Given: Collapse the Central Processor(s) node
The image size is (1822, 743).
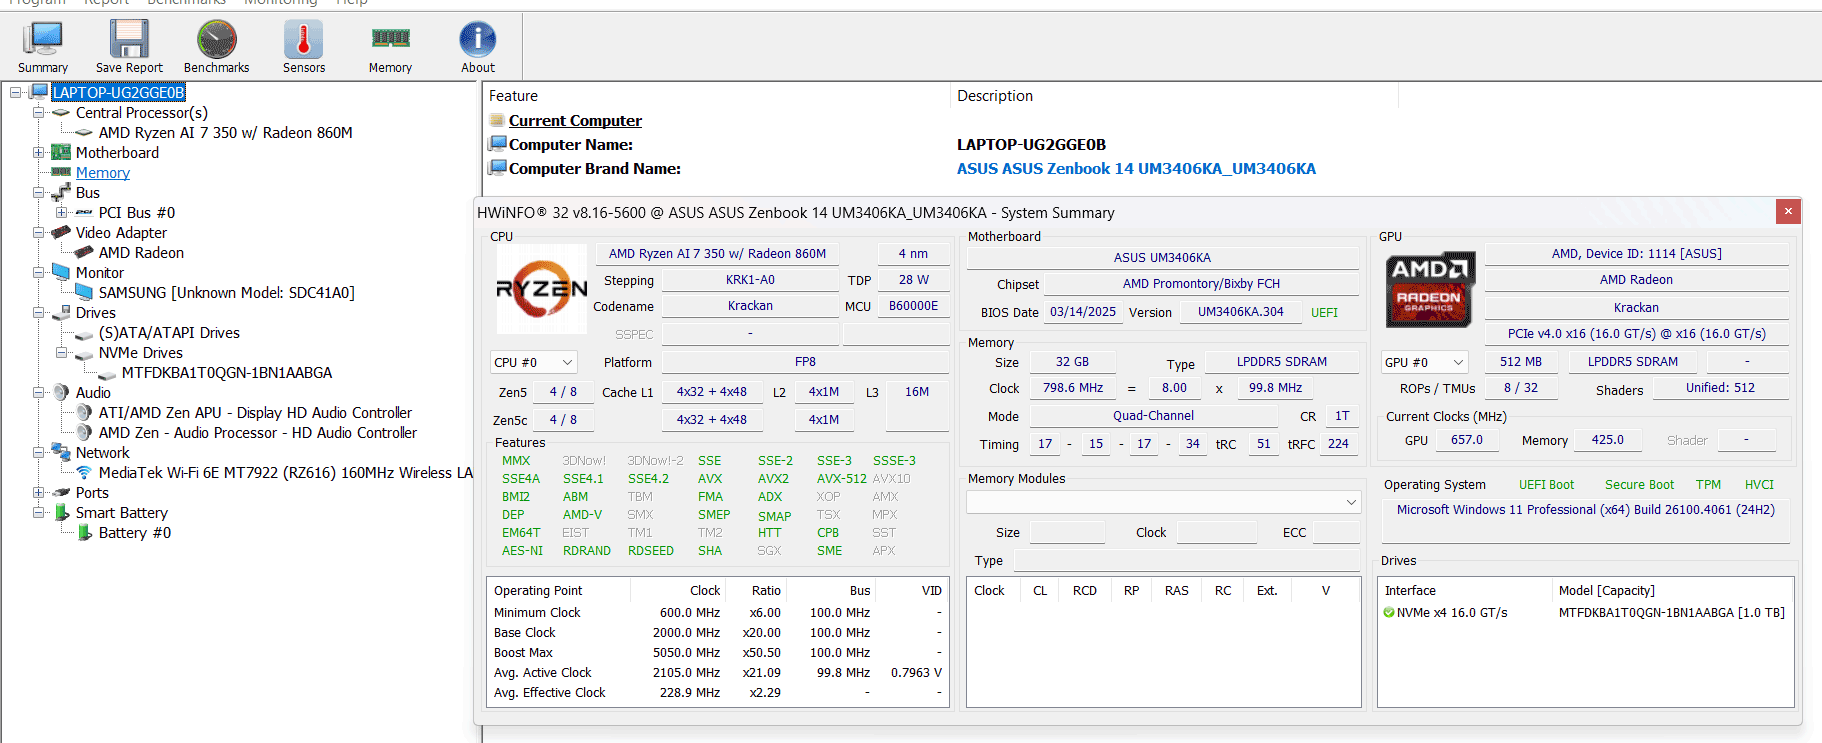Looking at the screenshot, I should pyautogui.click(x=38, y=112).
